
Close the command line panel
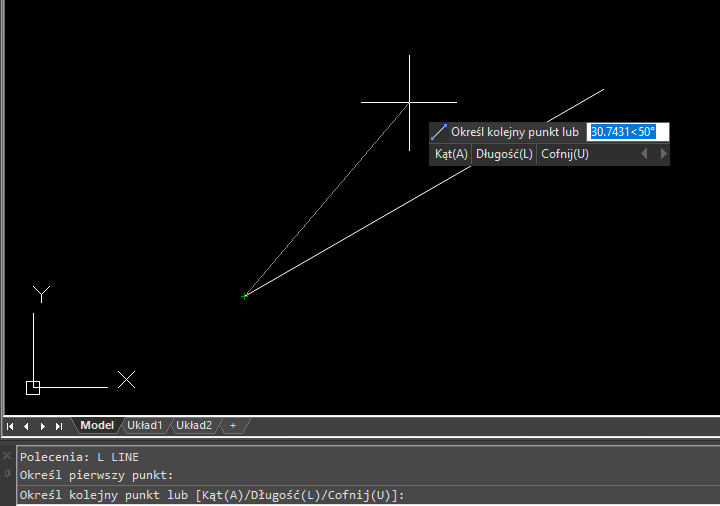[7, 456]
